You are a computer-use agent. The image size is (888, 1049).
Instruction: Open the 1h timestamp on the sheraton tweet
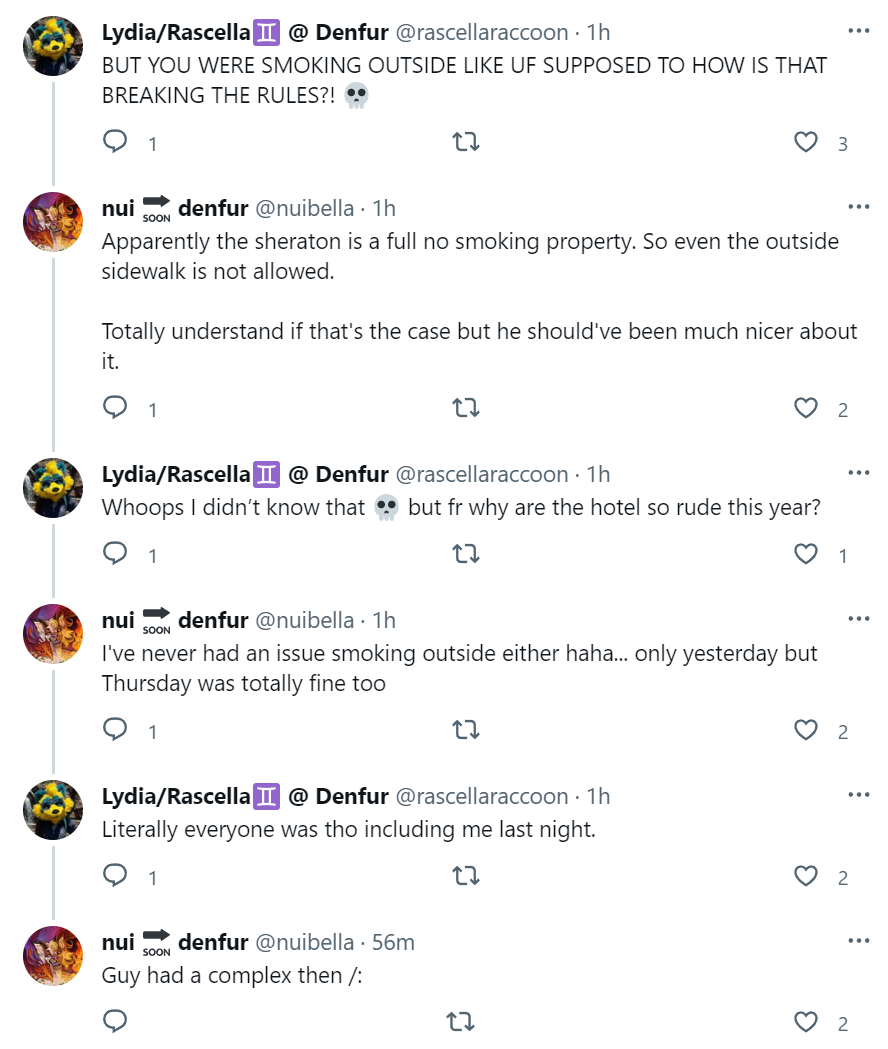pos(384,208)
